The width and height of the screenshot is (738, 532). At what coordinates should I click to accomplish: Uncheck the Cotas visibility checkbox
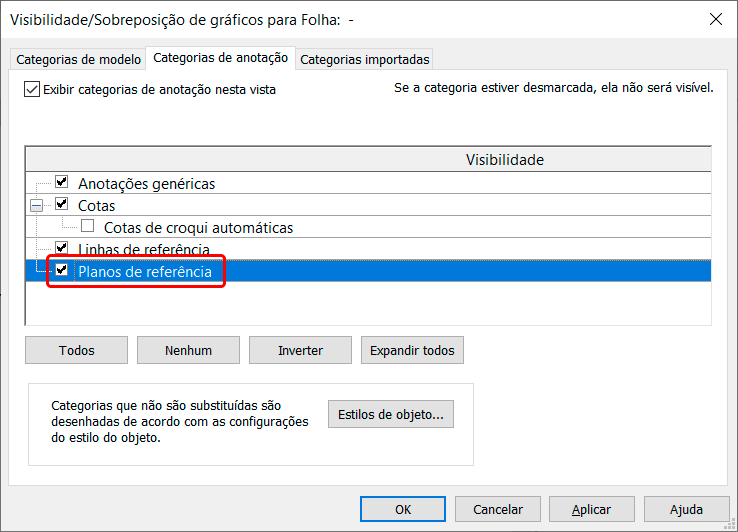(62, 205)
